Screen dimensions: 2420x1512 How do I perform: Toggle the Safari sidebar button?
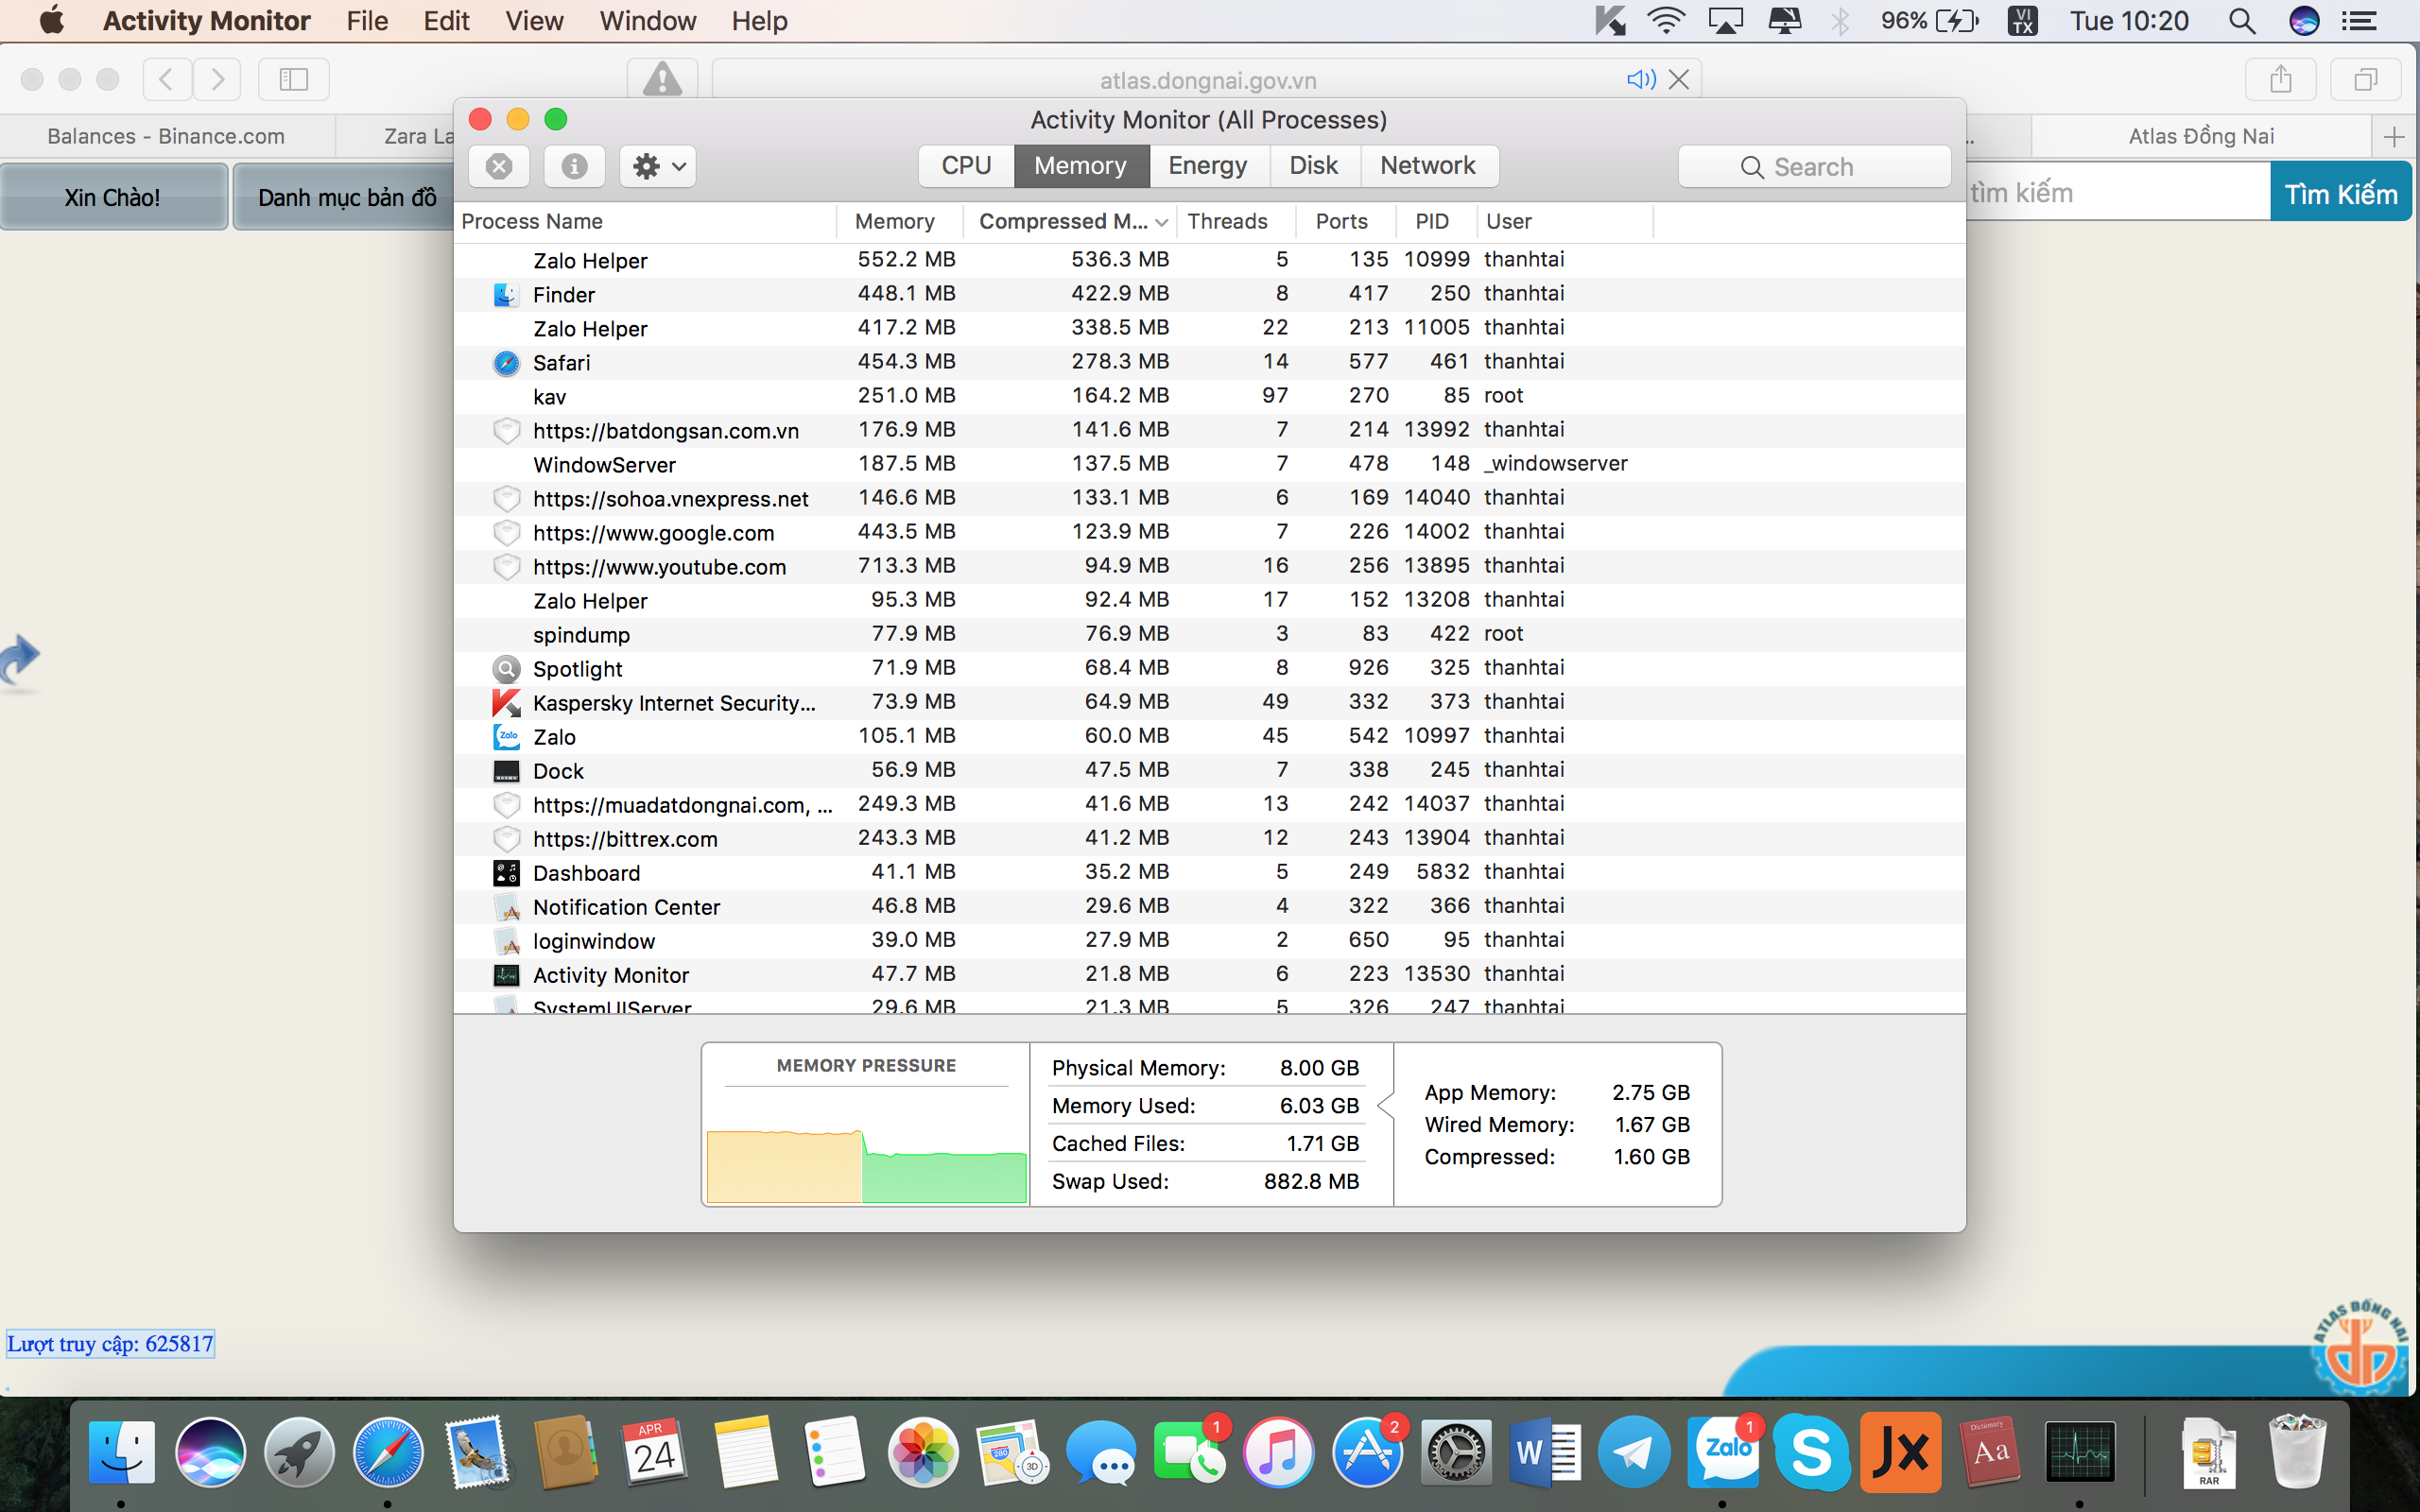tap(293, 79)
